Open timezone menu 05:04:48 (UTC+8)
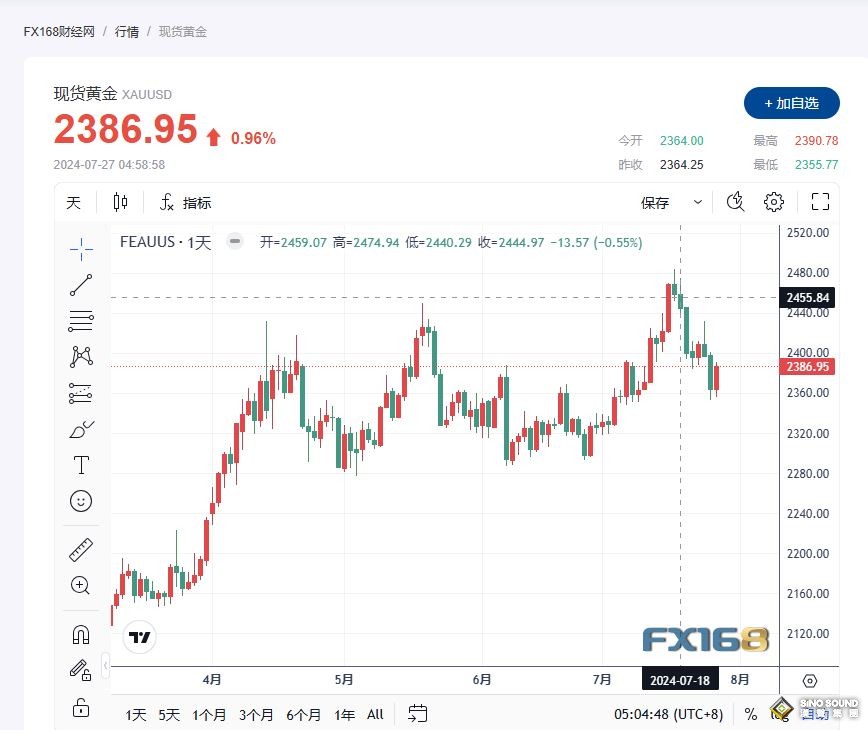 [x=668, y=715]
